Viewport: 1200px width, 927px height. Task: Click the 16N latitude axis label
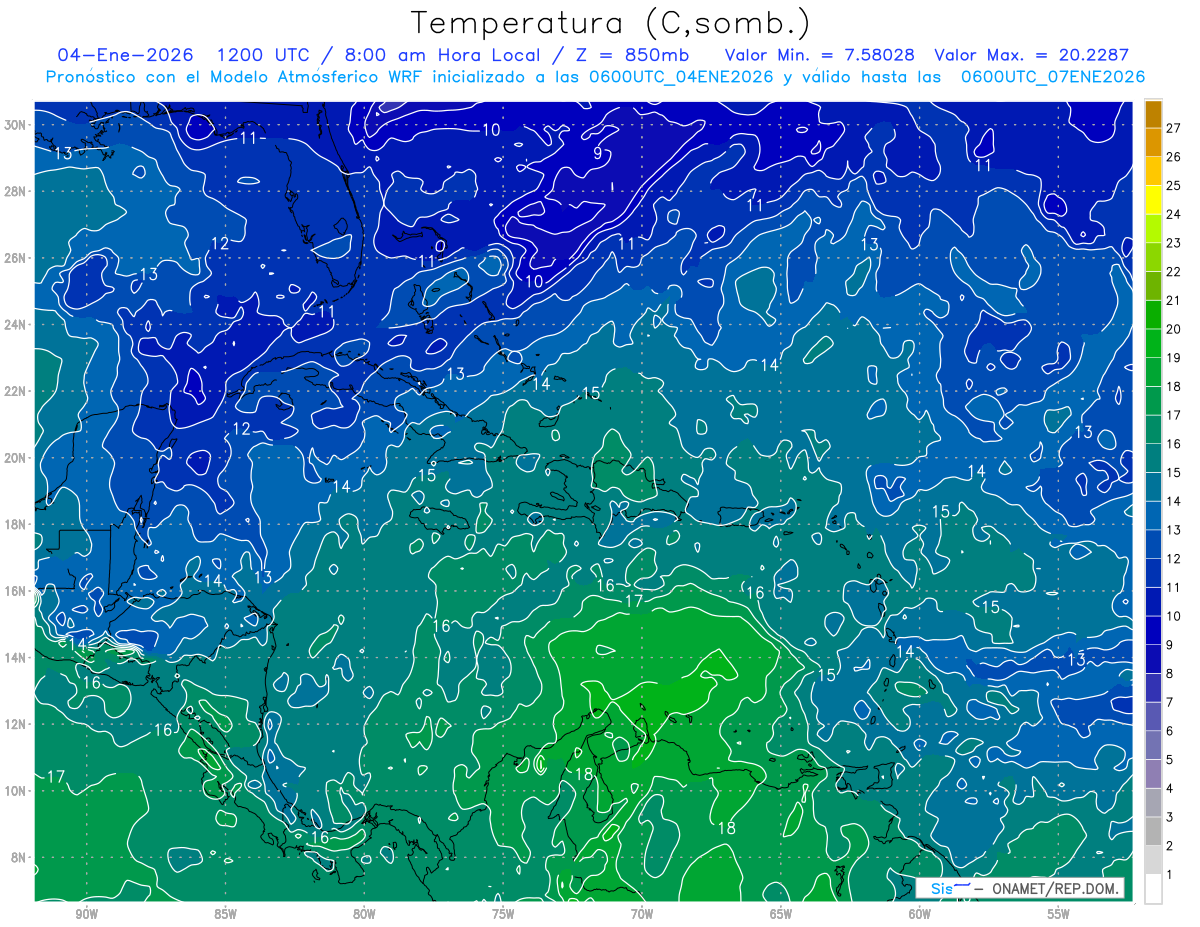(x=15, y=591)
